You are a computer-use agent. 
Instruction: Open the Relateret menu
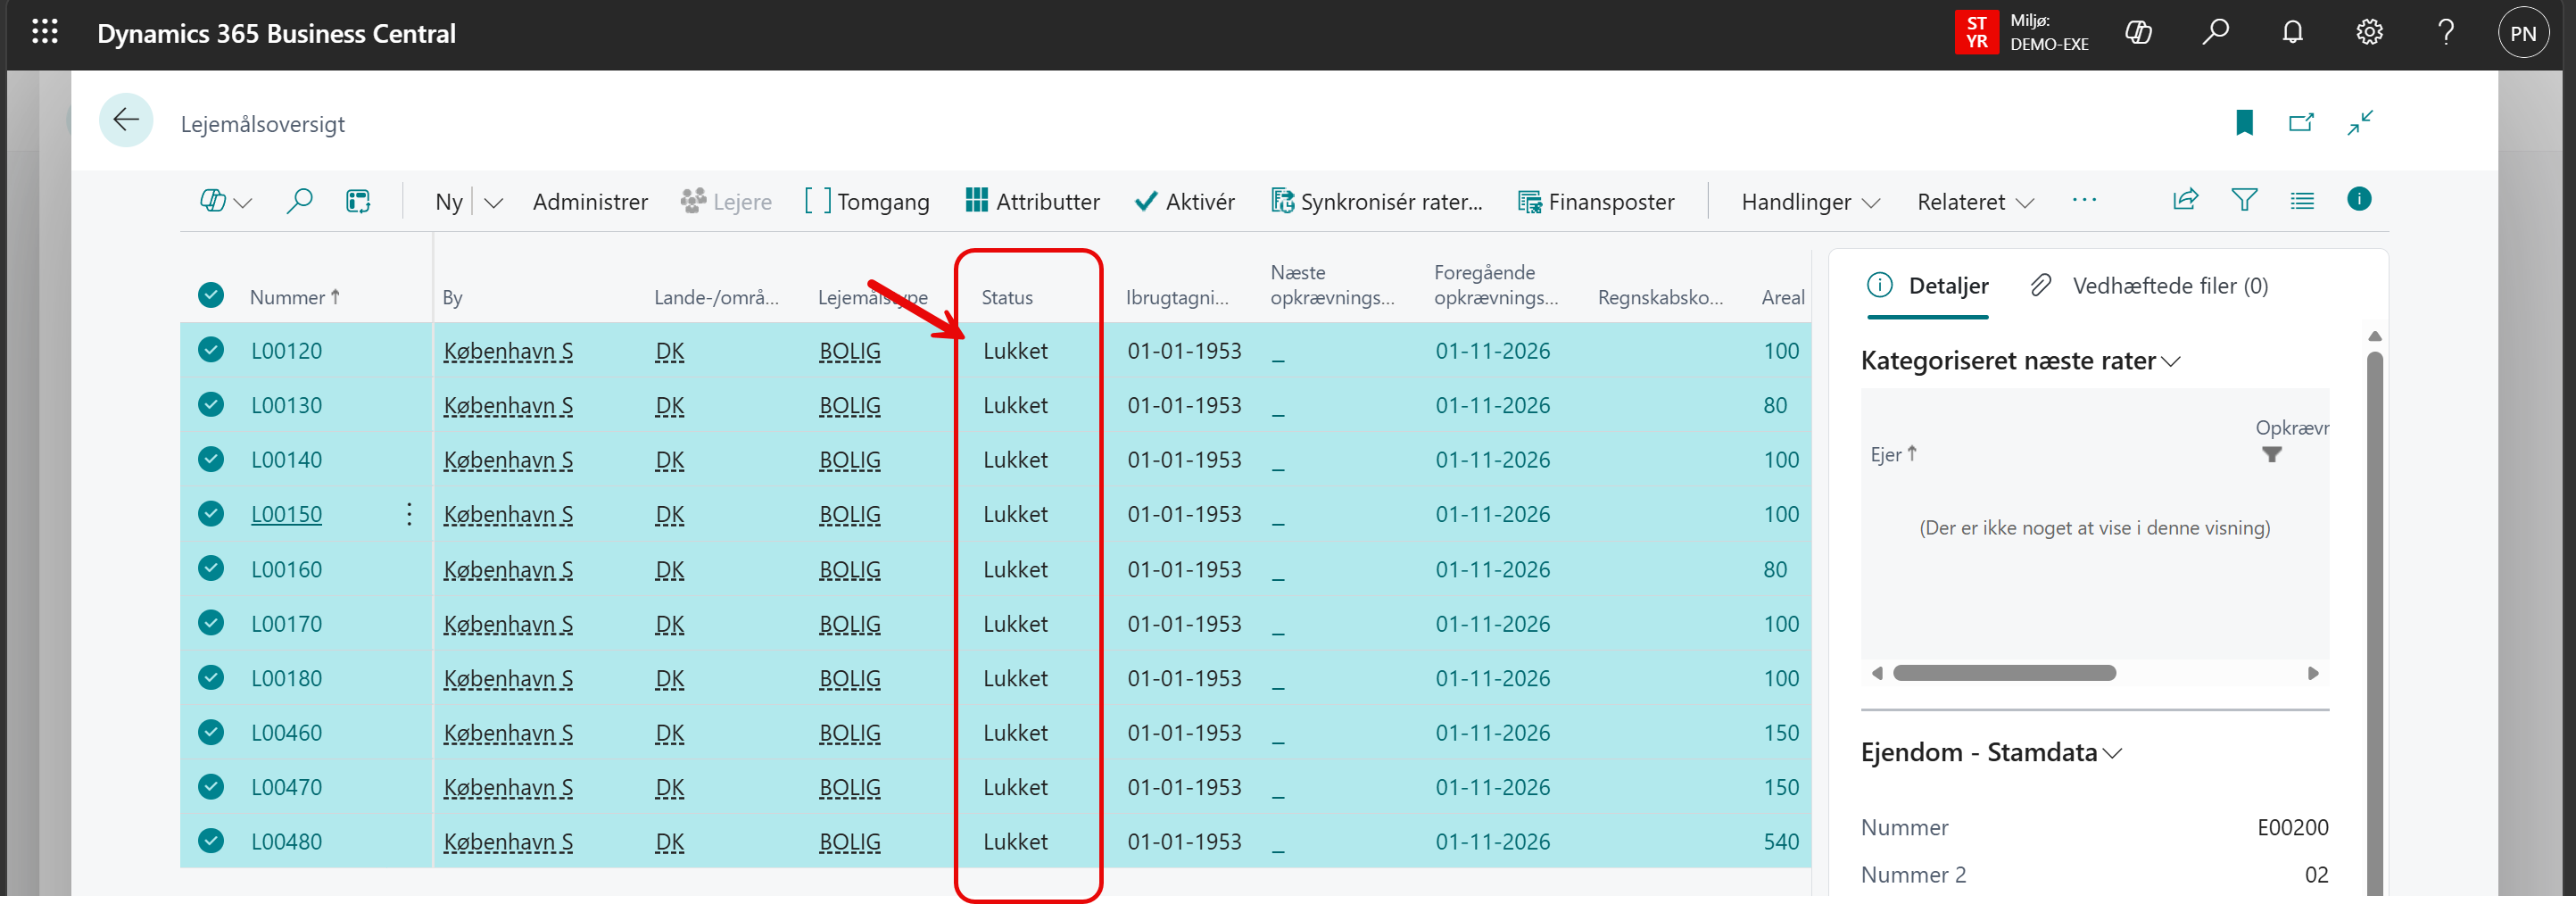coord(1975,201)
